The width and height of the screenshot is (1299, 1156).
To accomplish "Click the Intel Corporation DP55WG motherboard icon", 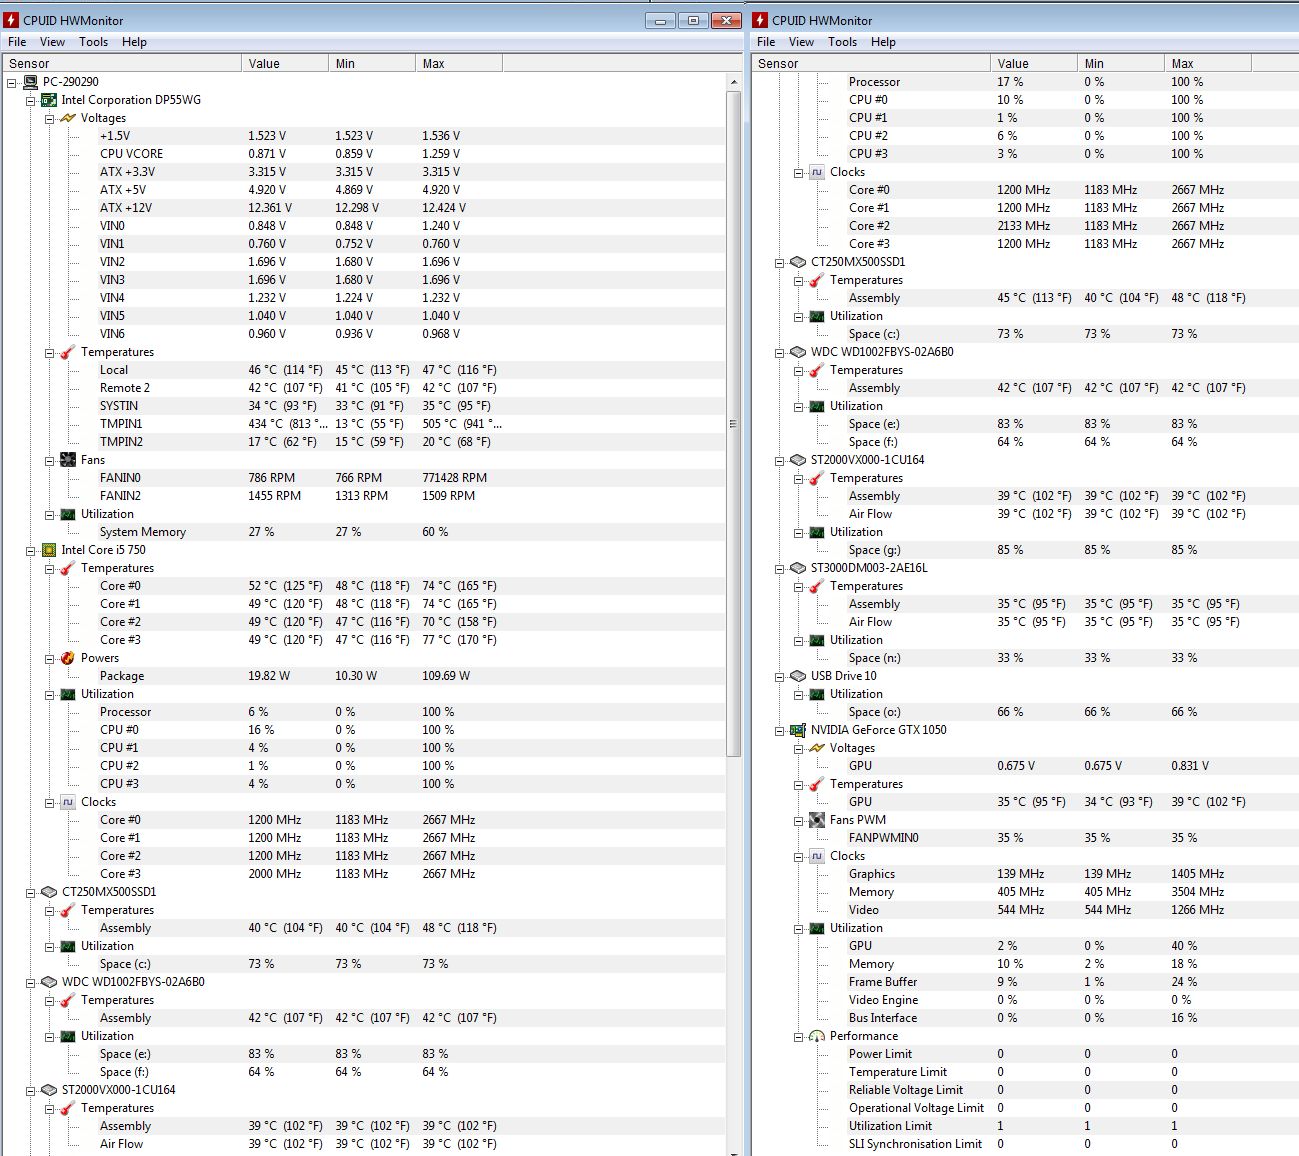I will tap(49, 100).
